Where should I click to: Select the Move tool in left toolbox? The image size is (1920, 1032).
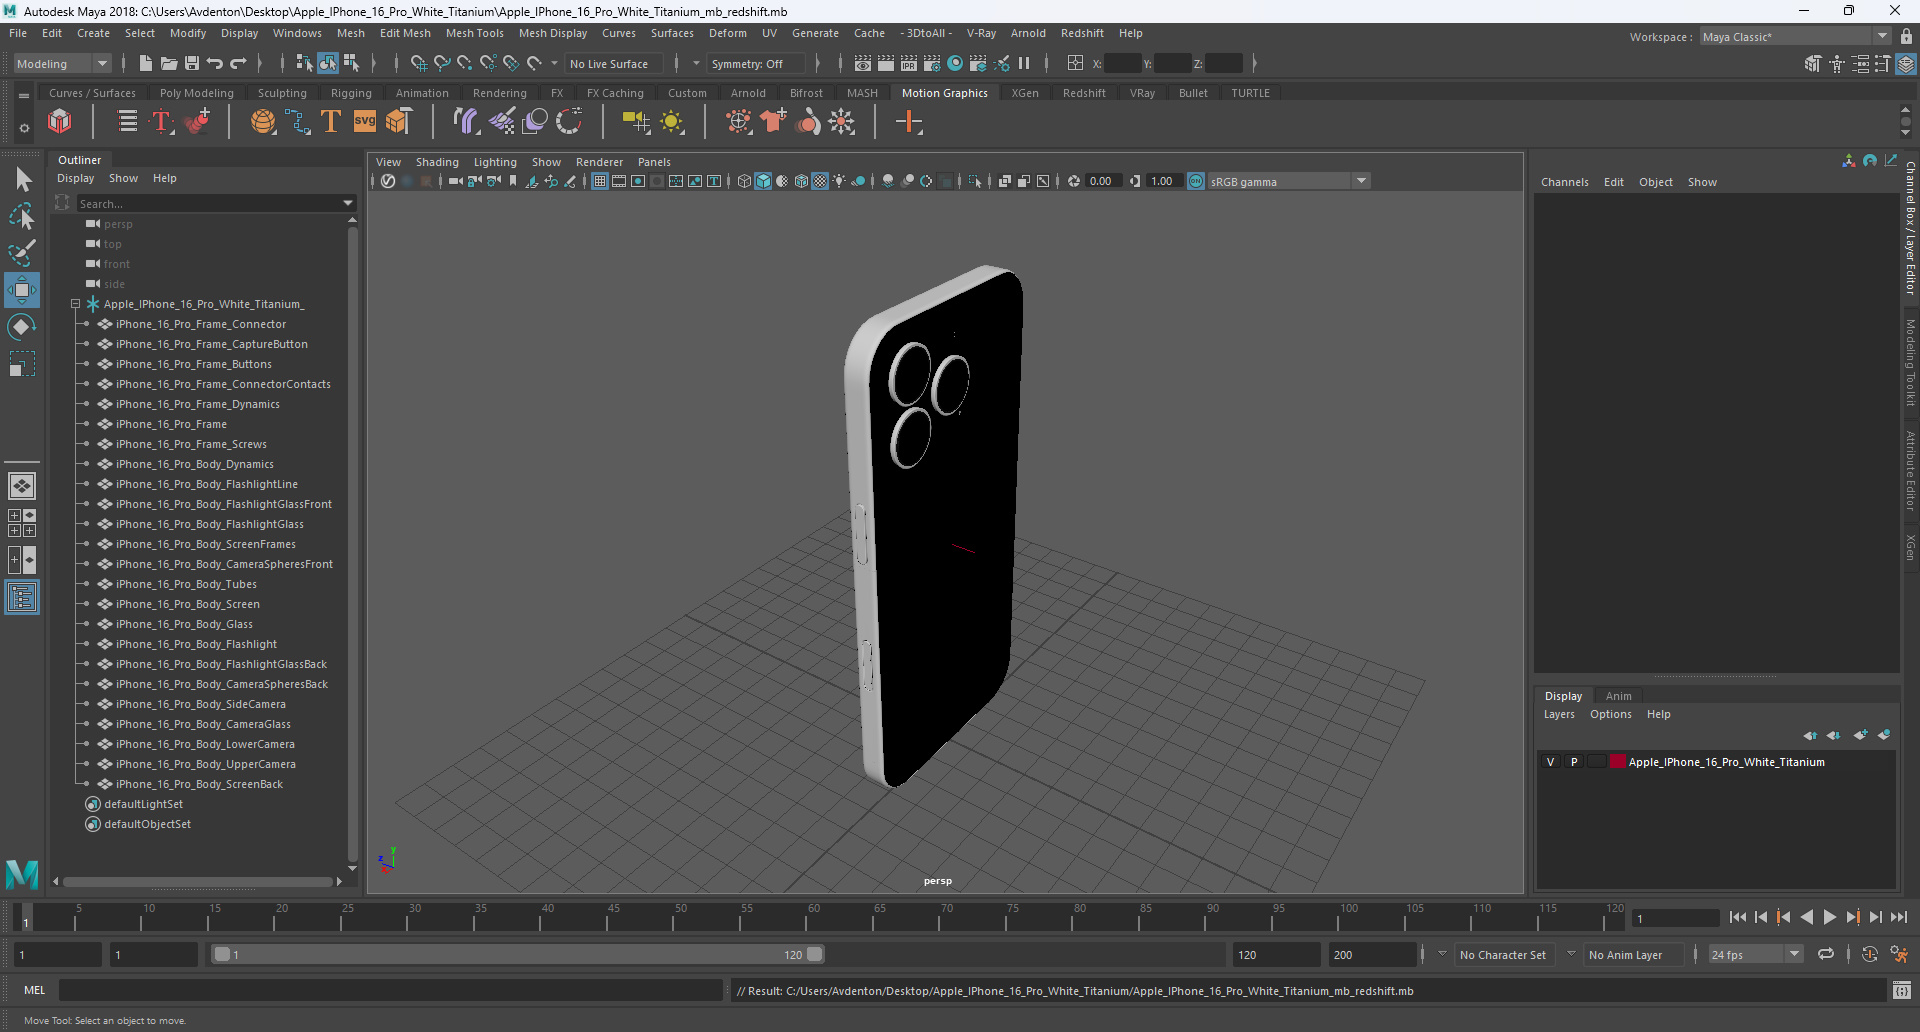(x=22, y=291)
